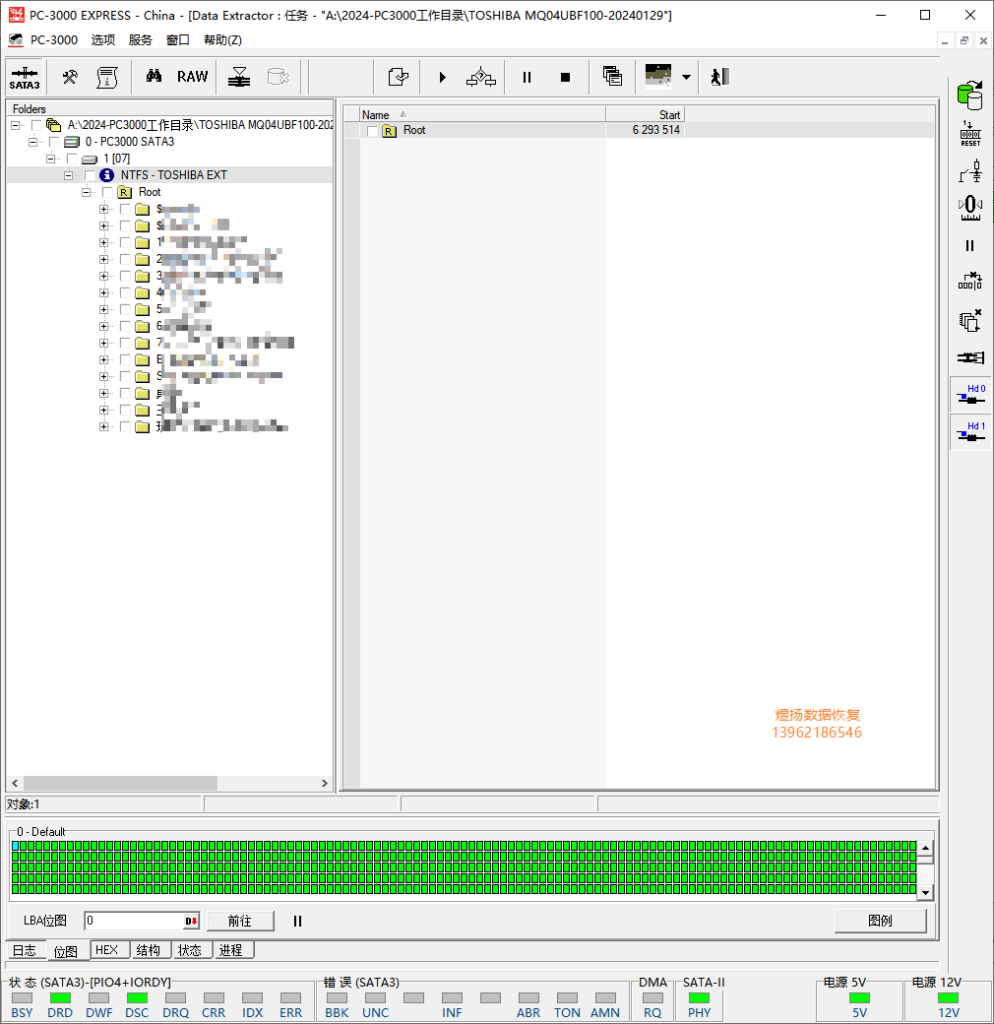Viewport: 994px width, 1024px height.
Task: Sort by the Start column header
Action: pos(645,114)
